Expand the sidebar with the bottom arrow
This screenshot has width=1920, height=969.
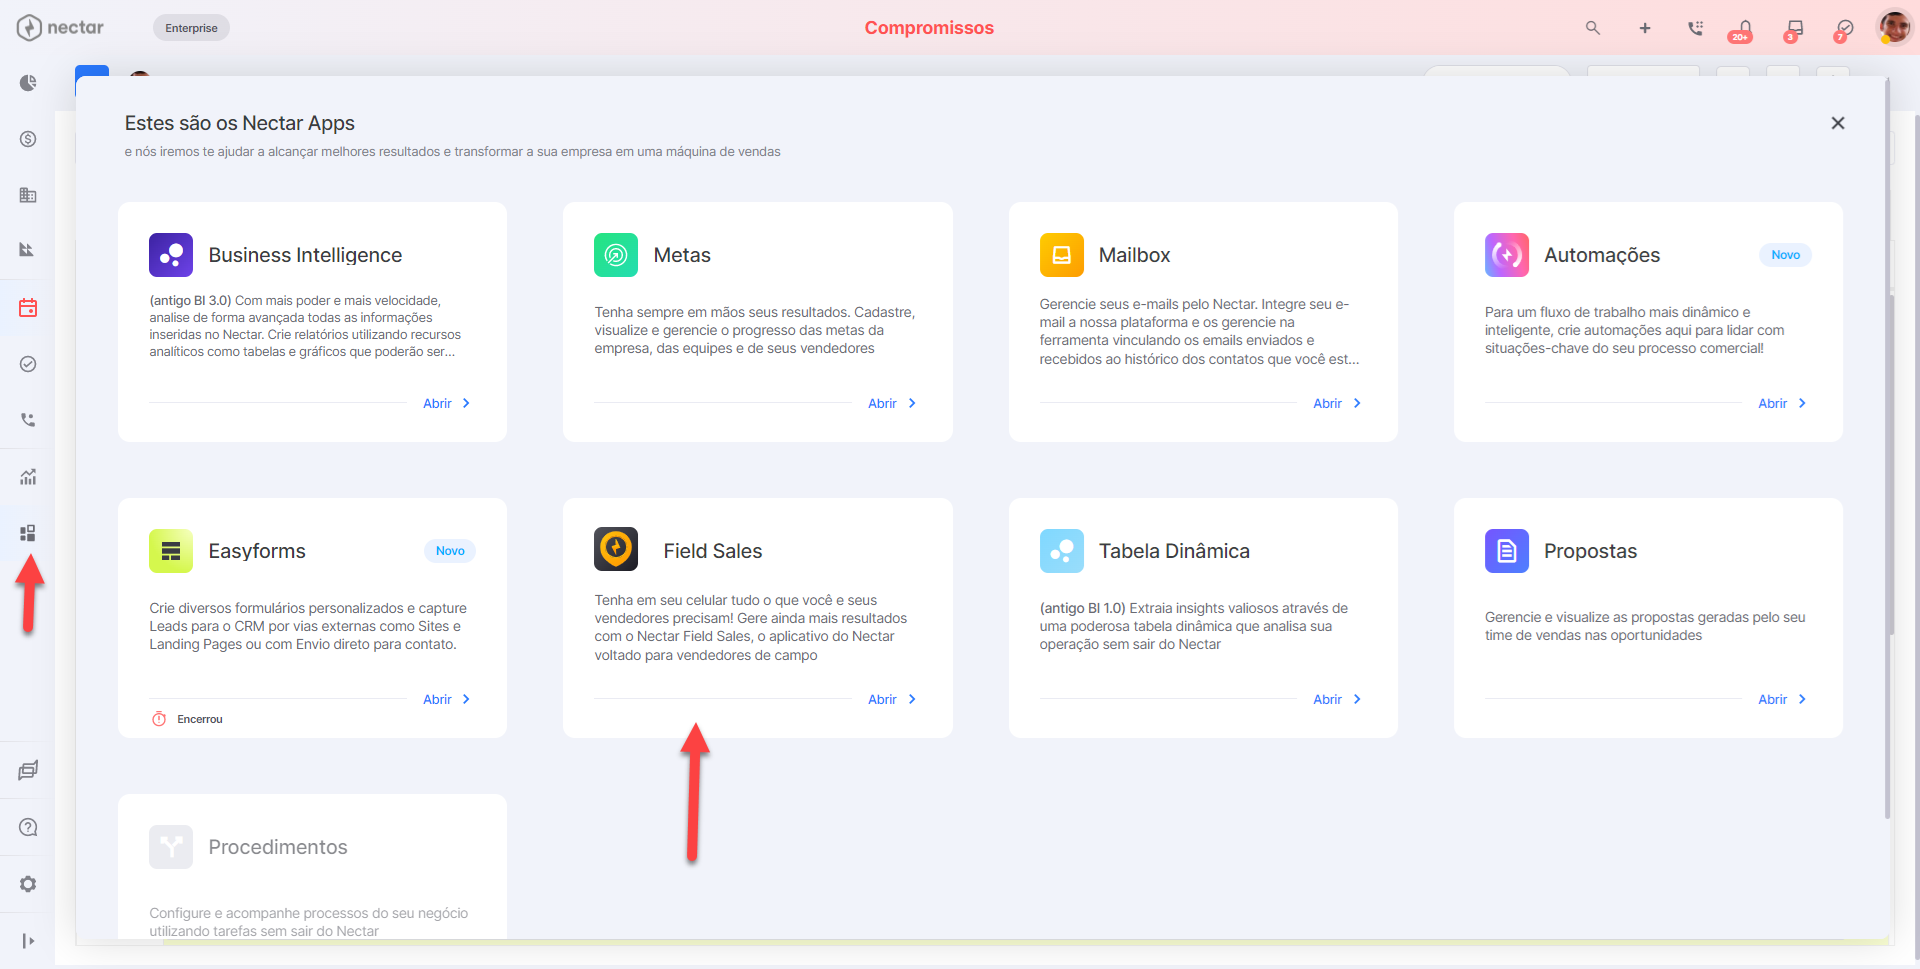point(28,941)
